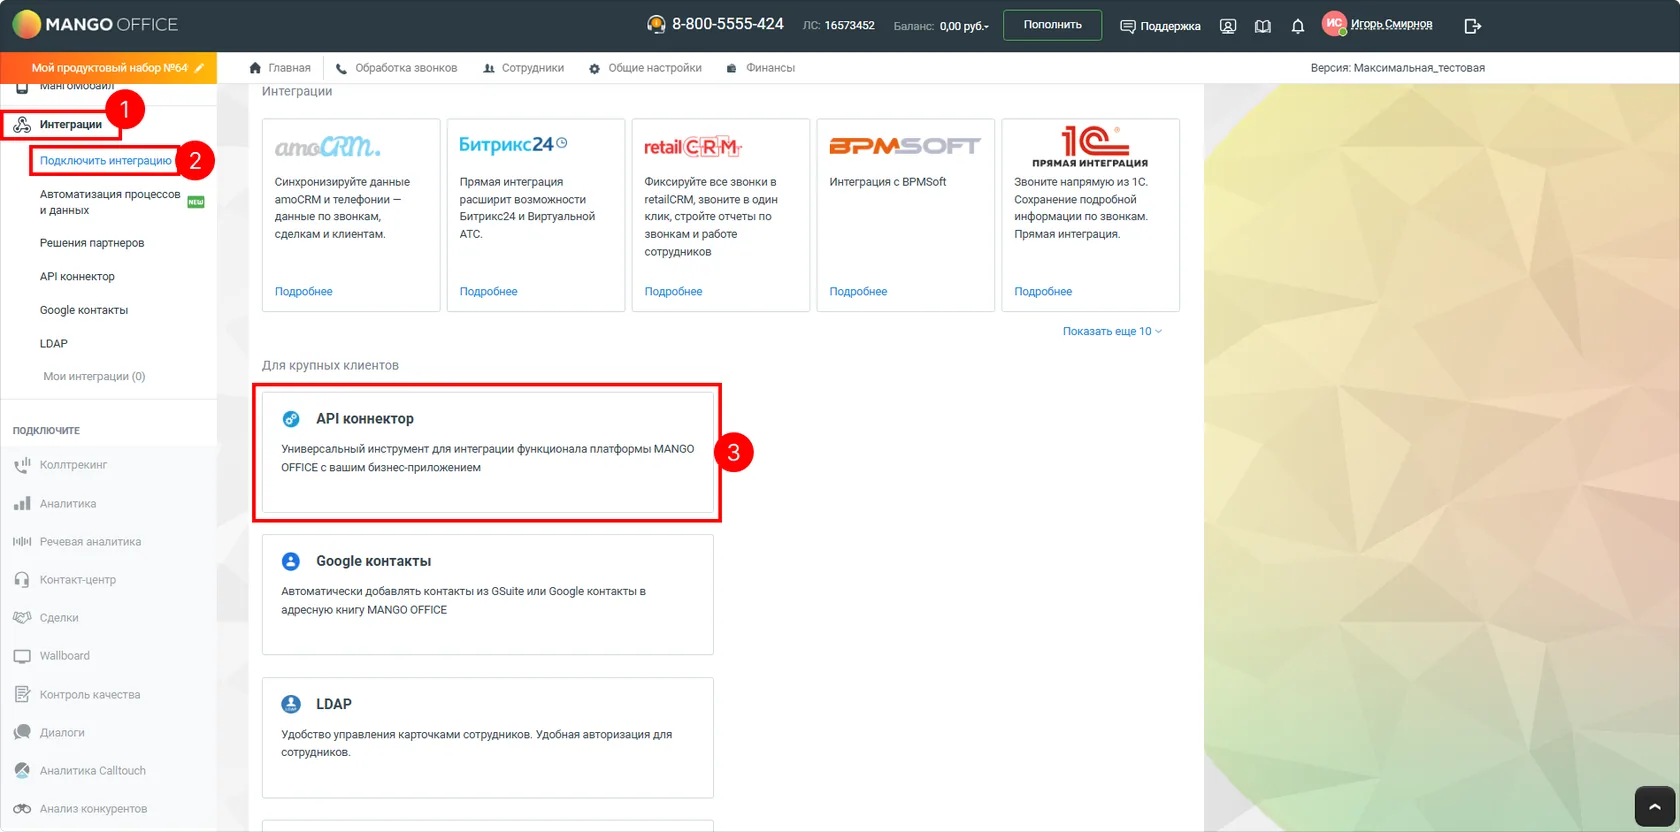Click the Пополнить button
The height and width of the screenshot is (832, 1680).
(x=1052, y=25)
